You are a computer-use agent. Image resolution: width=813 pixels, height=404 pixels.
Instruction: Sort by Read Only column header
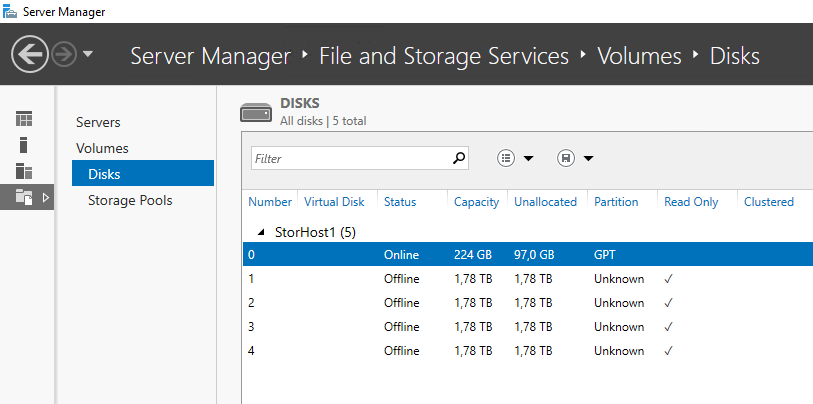point(691,202)
